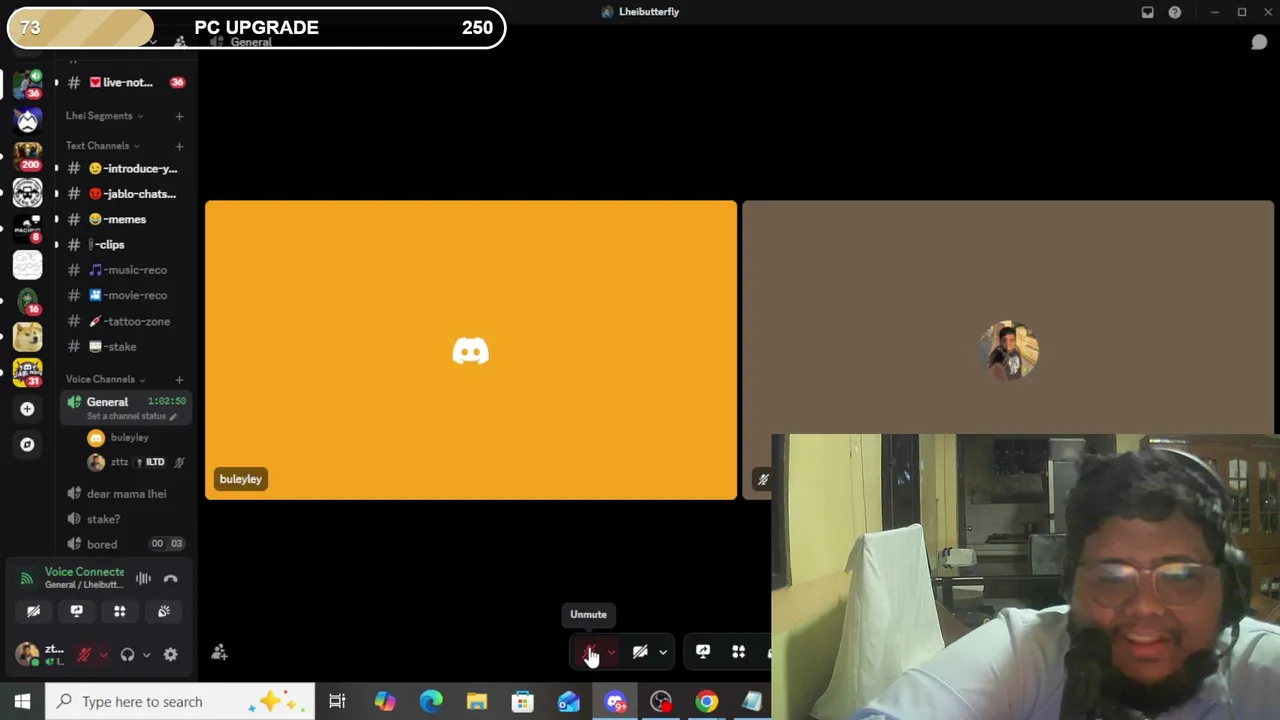The image size is (1280, 720).
Task: Open the movie-reco channel
Action: pyautogui.click(x=127, y=295)
